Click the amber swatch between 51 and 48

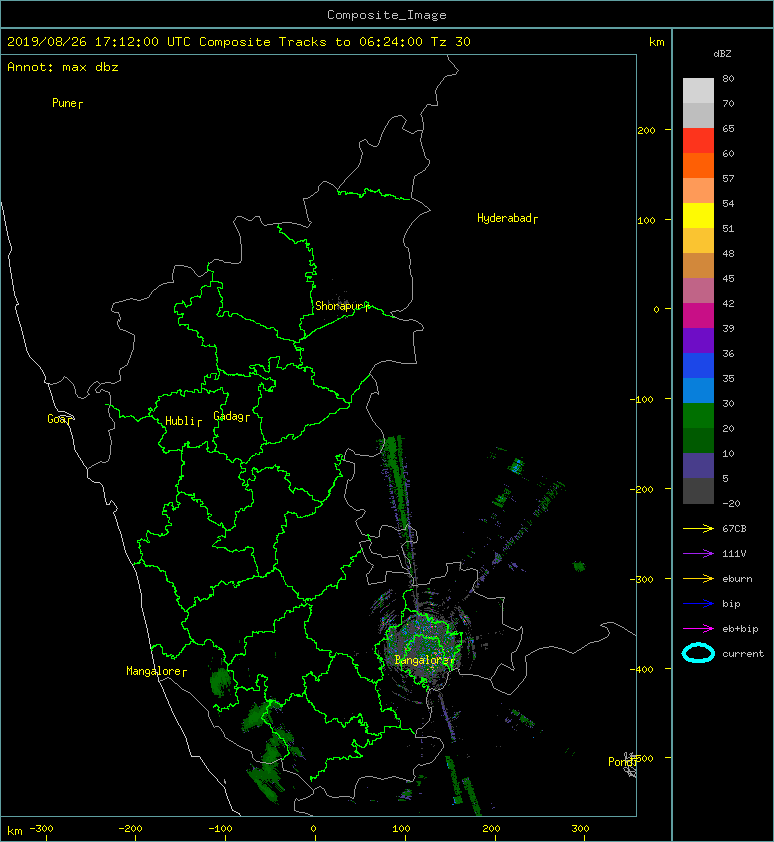tap(698, 241)
